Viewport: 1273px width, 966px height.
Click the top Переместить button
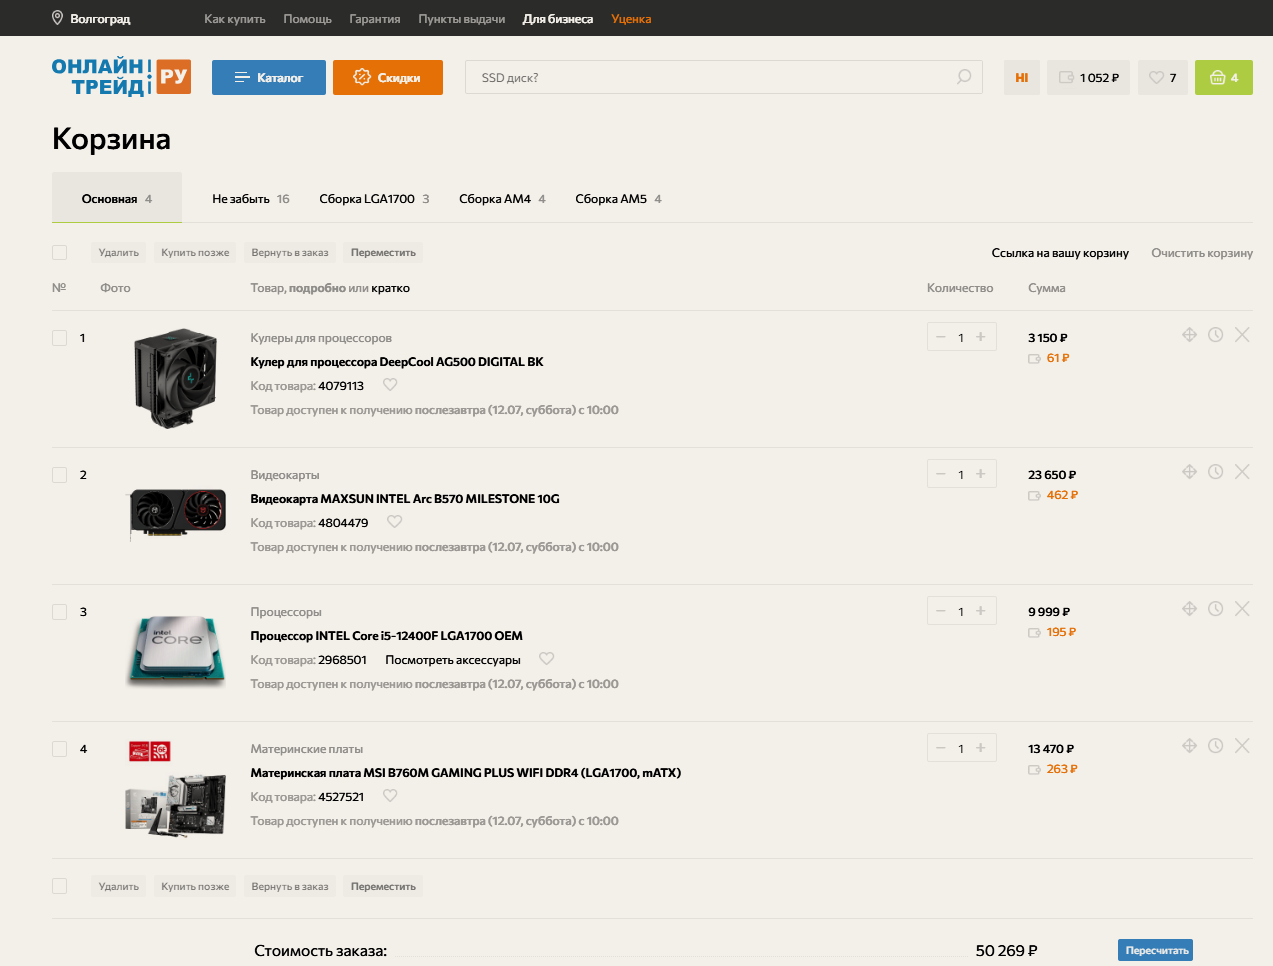coord(383,253)
